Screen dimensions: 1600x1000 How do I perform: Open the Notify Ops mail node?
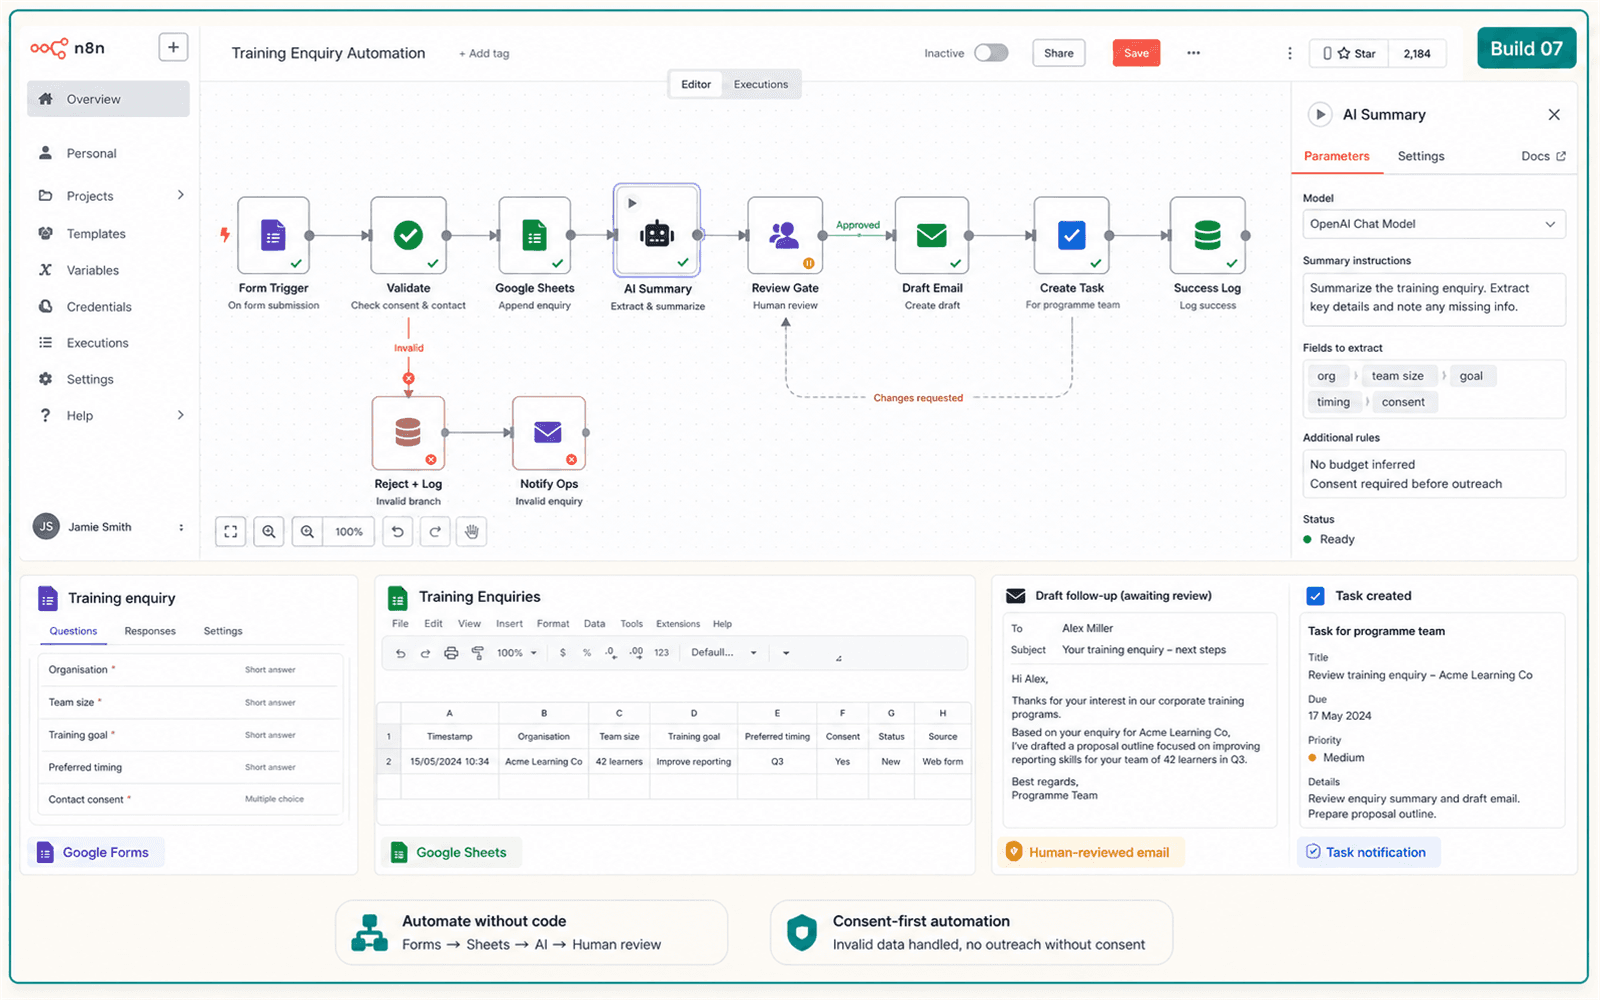[x=548, y=433]
